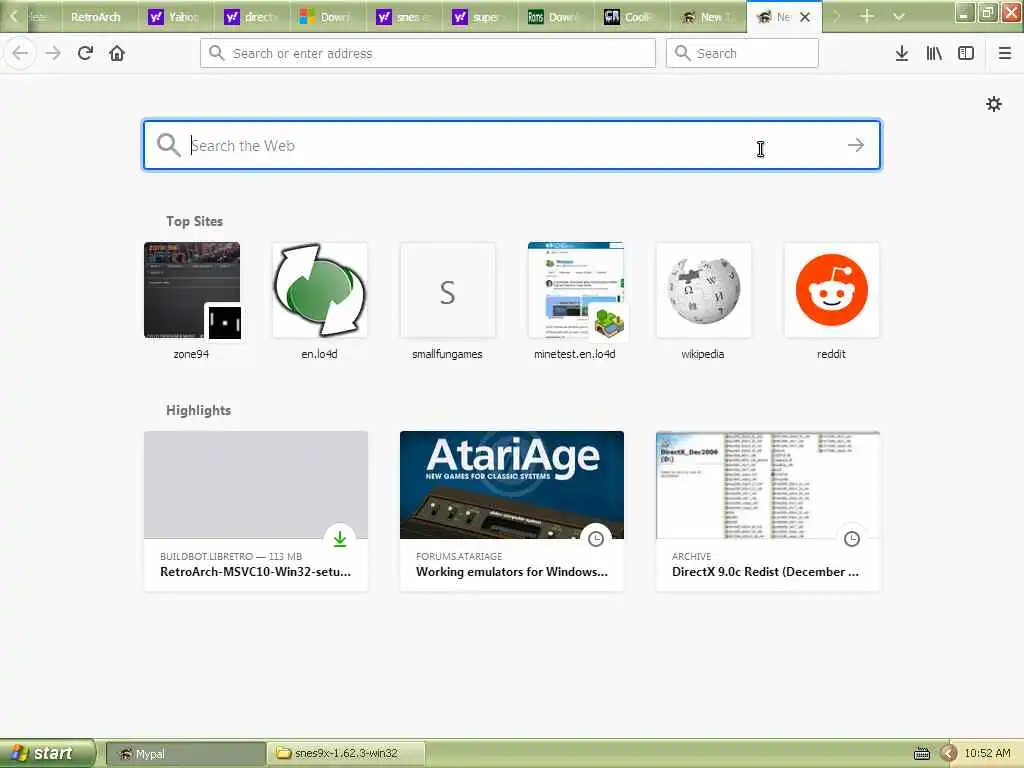Switch to the Microsoft Download tab
This screenshot has width=1024, height=768.
click(x=327, y=17)
